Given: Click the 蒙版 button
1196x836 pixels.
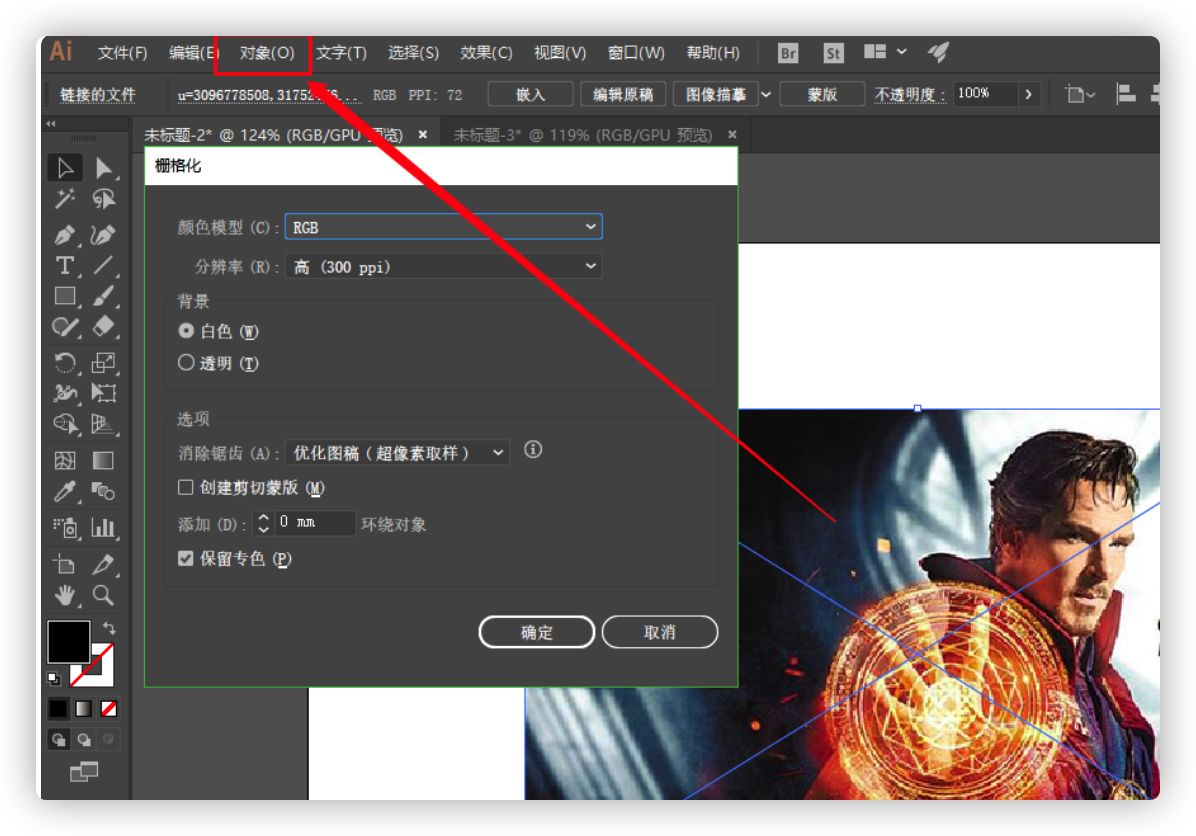Looking at the screenshot, I should click(x=822, y=95).
